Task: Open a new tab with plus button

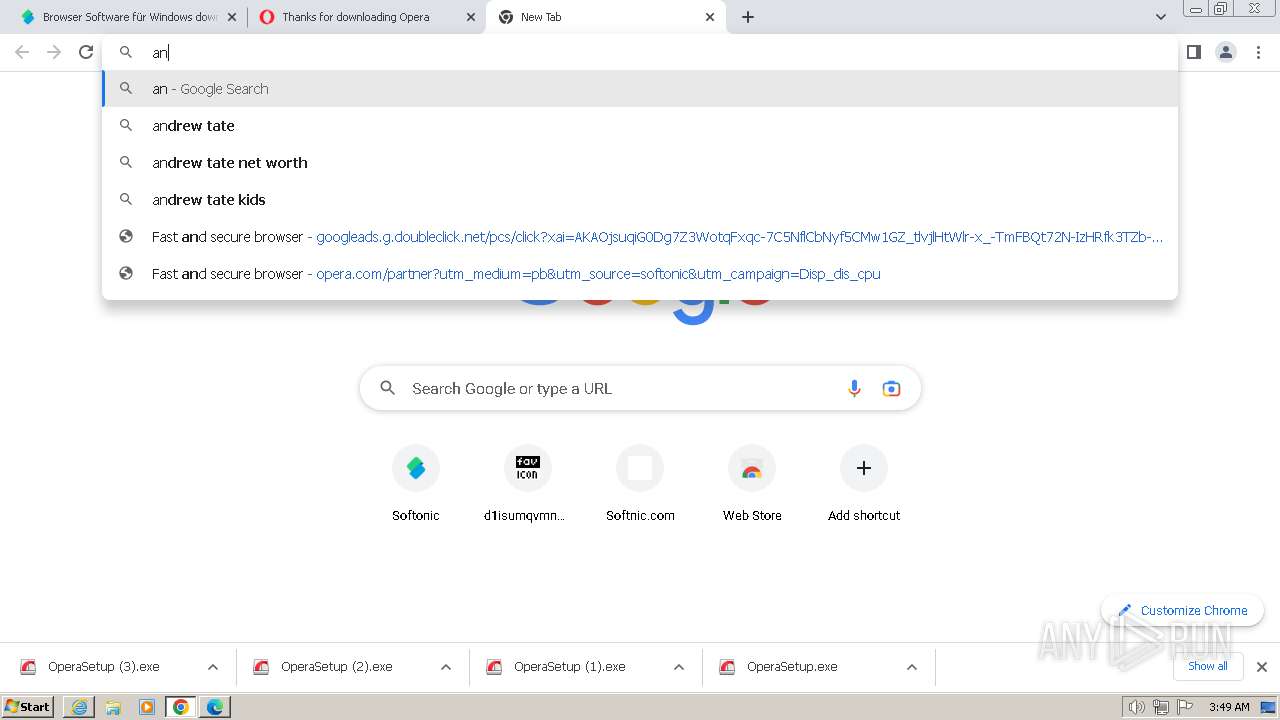Action: click(748, 17)
